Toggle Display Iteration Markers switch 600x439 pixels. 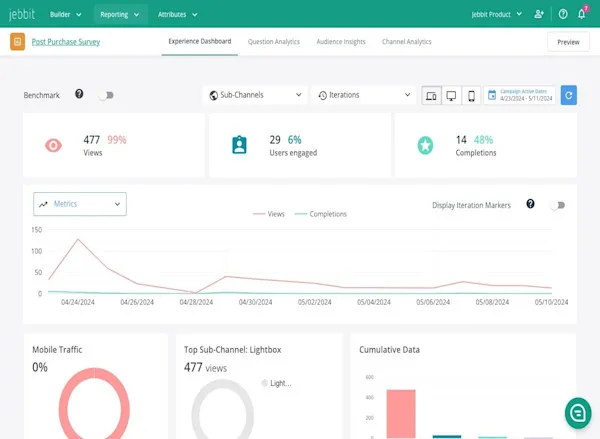click(x=558, y=205)
